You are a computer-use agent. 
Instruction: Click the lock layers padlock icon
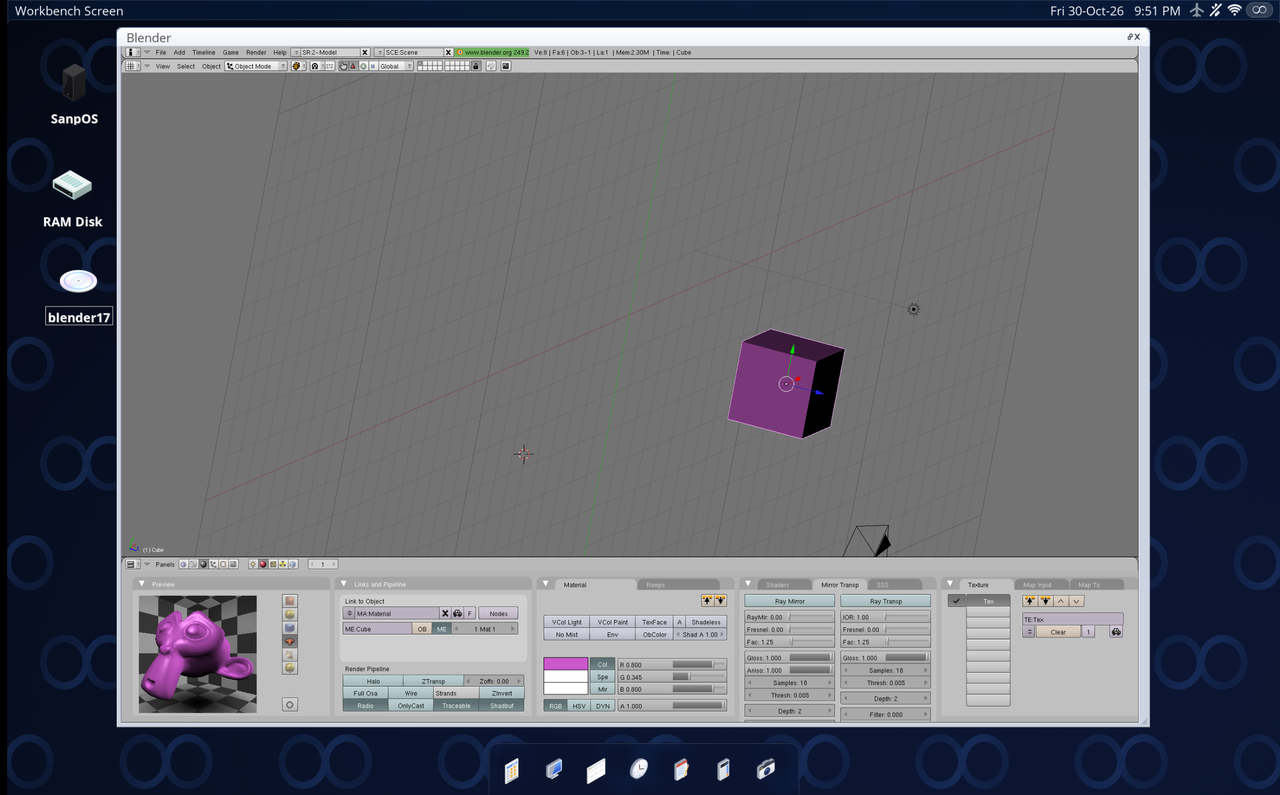(x=476, y=66)
